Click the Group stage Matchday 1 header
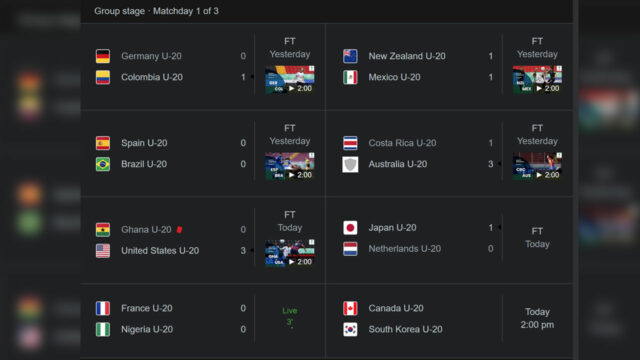This screenshot has height=360, width=640. [156, 11]
